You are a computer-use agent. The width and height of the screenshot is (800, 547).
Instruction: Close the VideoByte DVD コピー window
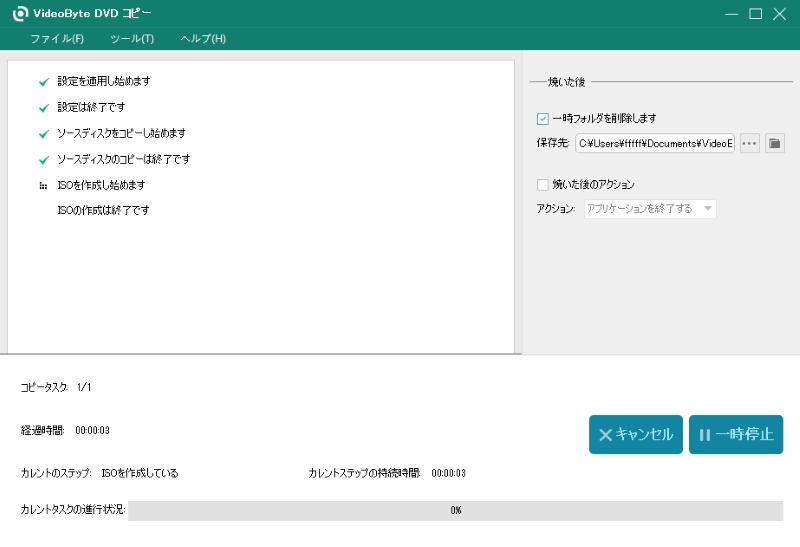click(780, 14)
